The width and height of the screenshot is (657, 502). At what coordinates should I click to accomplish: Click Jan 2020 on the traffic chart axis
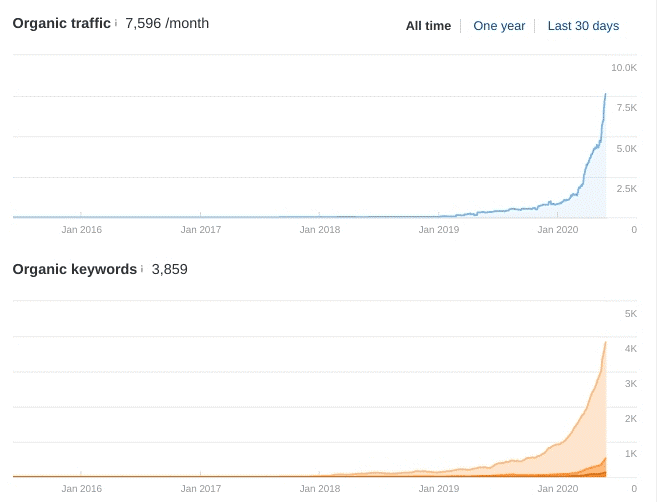click(558, 230)
